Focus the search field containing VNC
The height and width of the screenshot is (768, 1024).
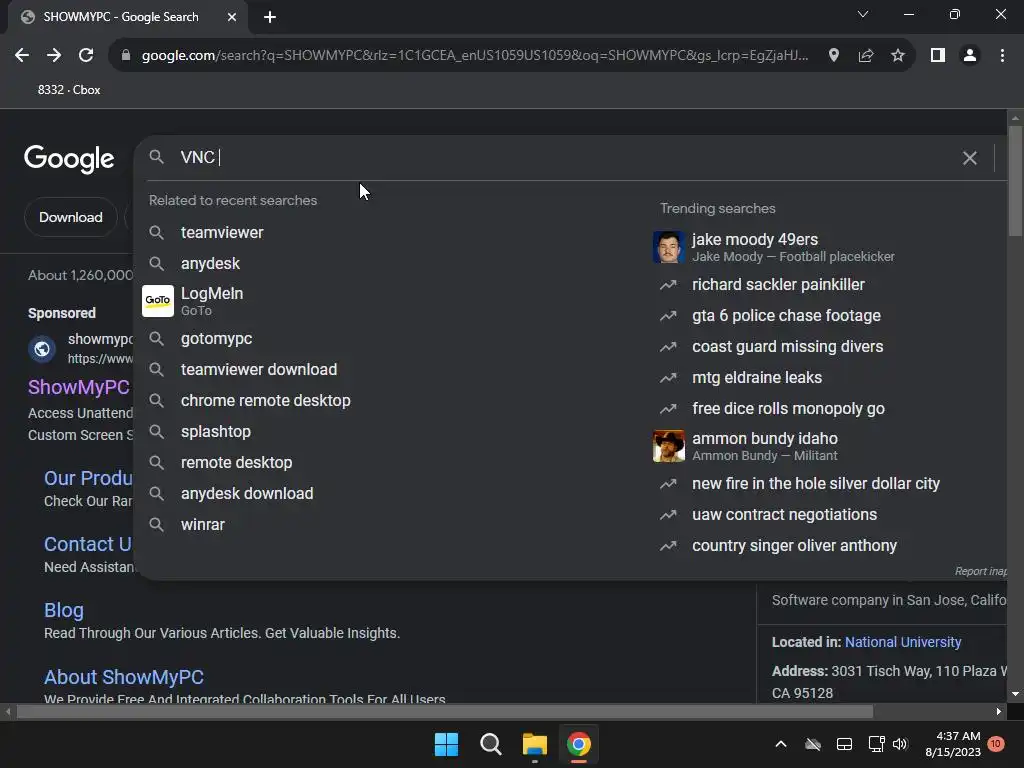click(x=562, y=157)
